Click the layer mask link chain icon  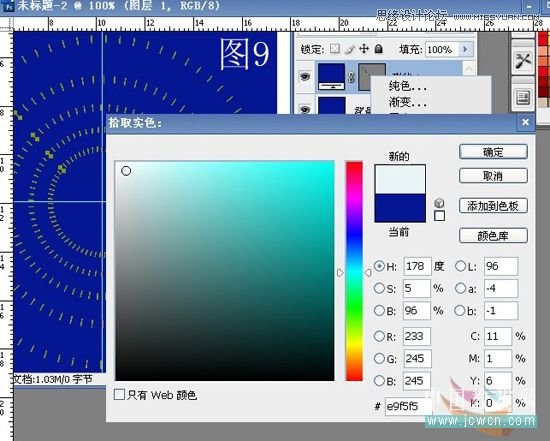[x=351, y=77]
